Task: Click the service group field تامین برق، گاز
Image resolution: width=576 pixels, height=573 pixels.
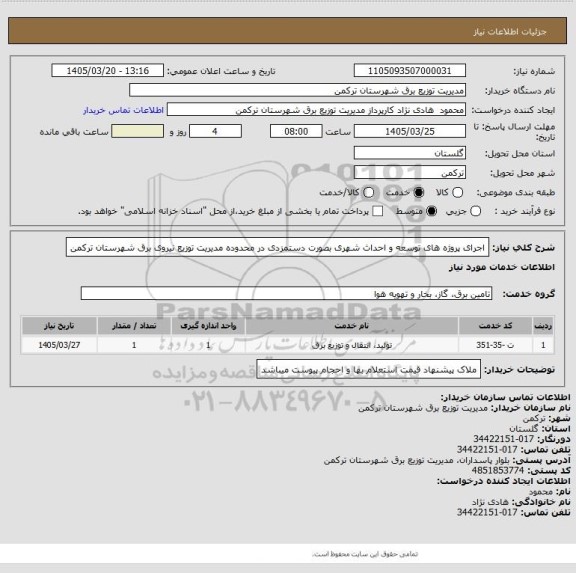Action: click(286, 293)
